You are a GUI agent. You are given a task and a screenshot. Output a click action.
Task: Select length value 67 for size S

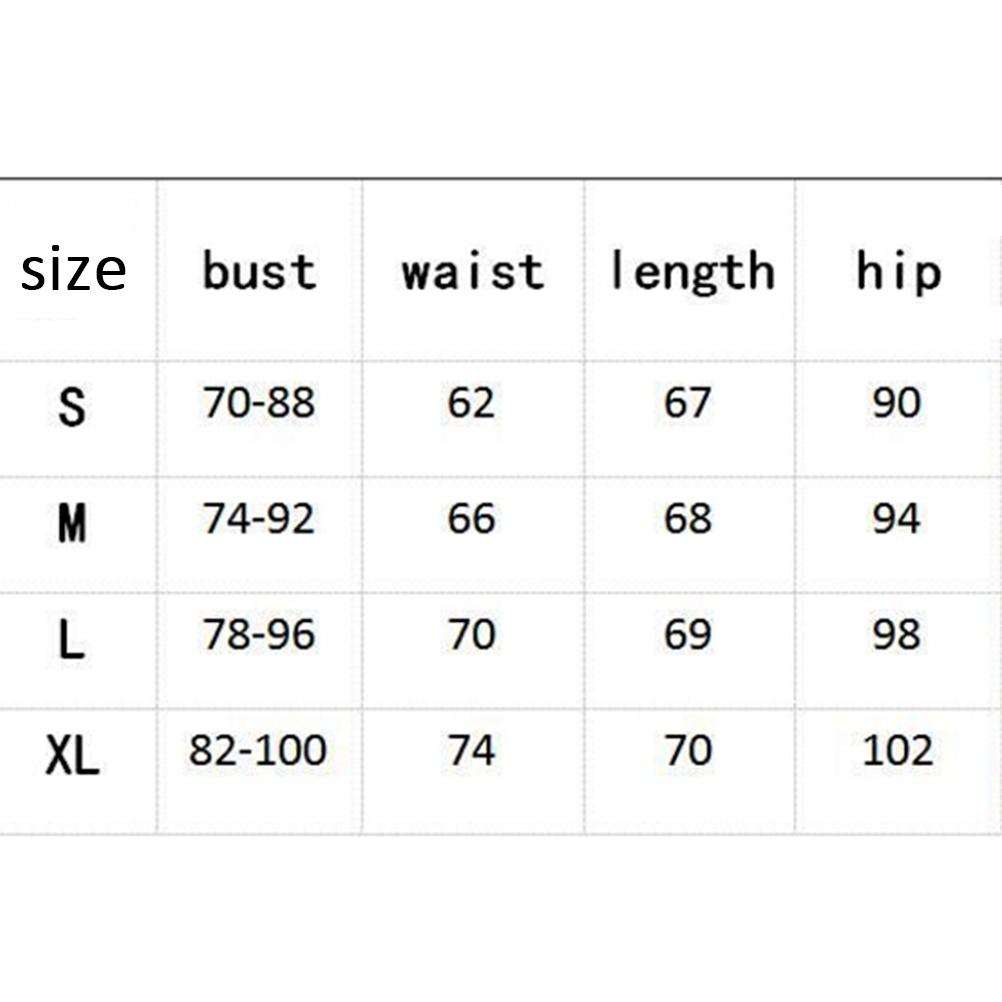pos(688,403)
